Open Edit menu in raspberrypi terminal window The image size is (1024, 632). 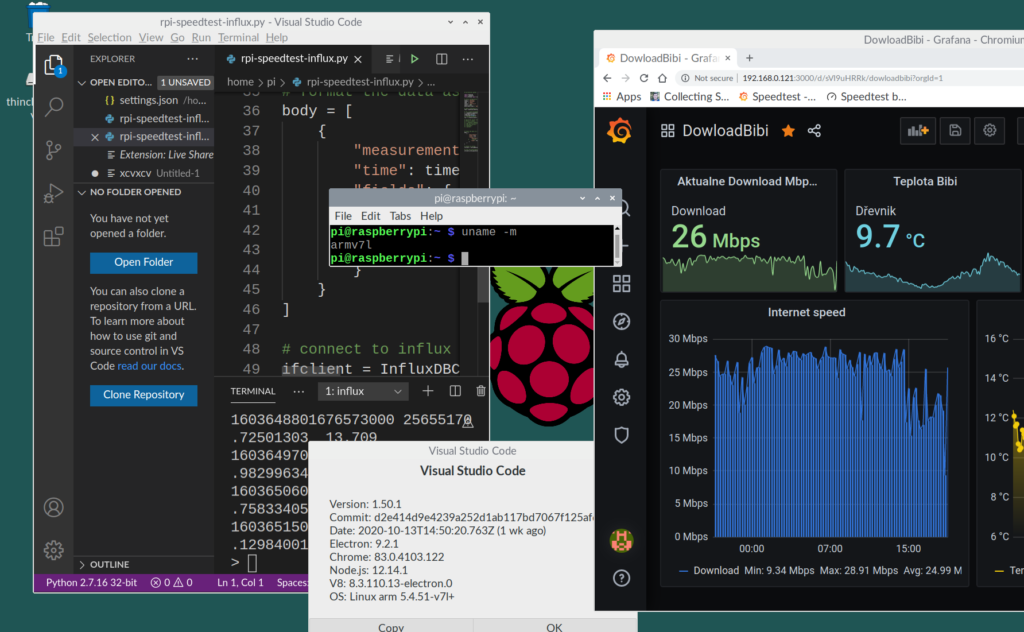tap(370, 215)
